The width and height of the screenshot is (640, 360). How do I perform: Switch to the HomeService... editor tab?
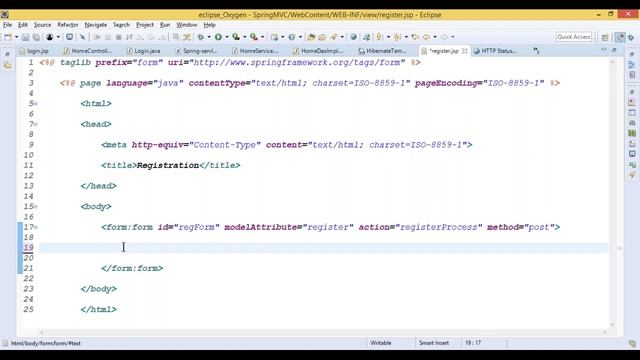point(255,51)
